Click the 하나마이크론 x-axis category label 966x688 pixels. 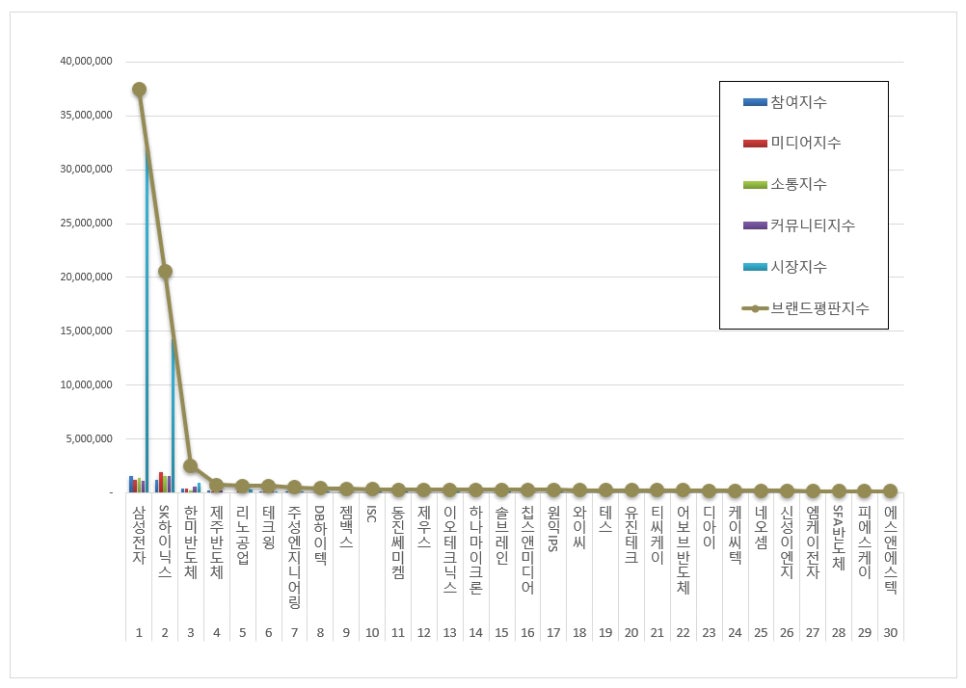tap(476, 550)
